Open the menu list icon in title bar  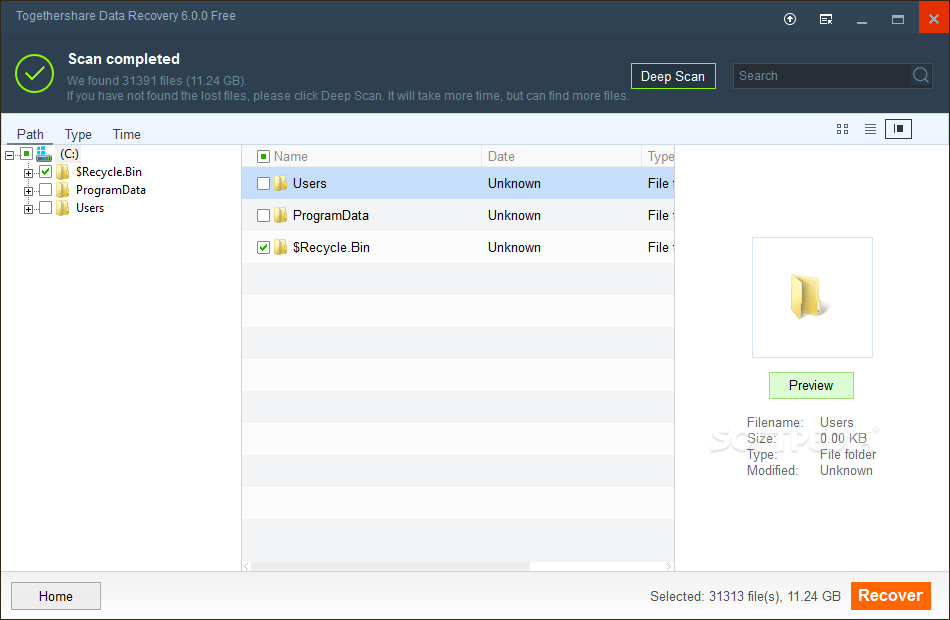point(826,19)
